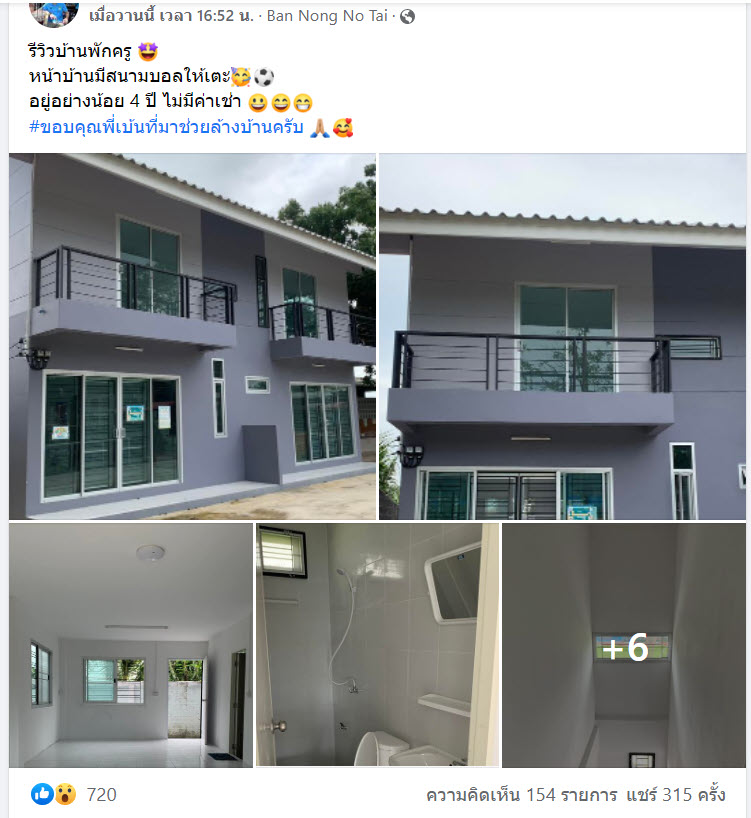
Task: Click the soccer ball emoji in caption
Action: point(264,77)
